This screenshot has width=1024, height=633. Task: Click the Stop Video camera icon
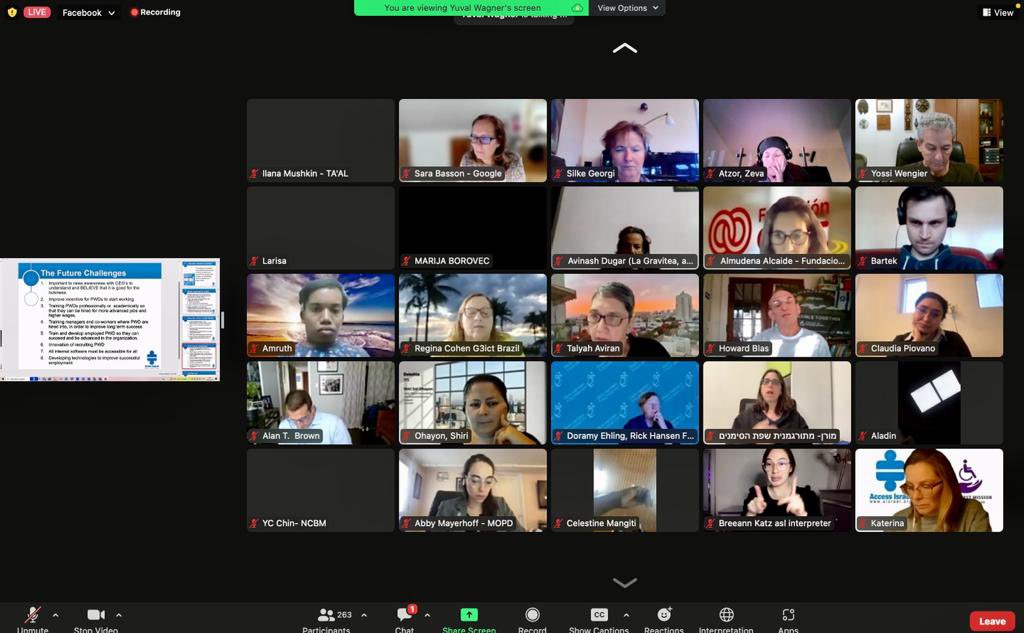click(x=96, y=615)
